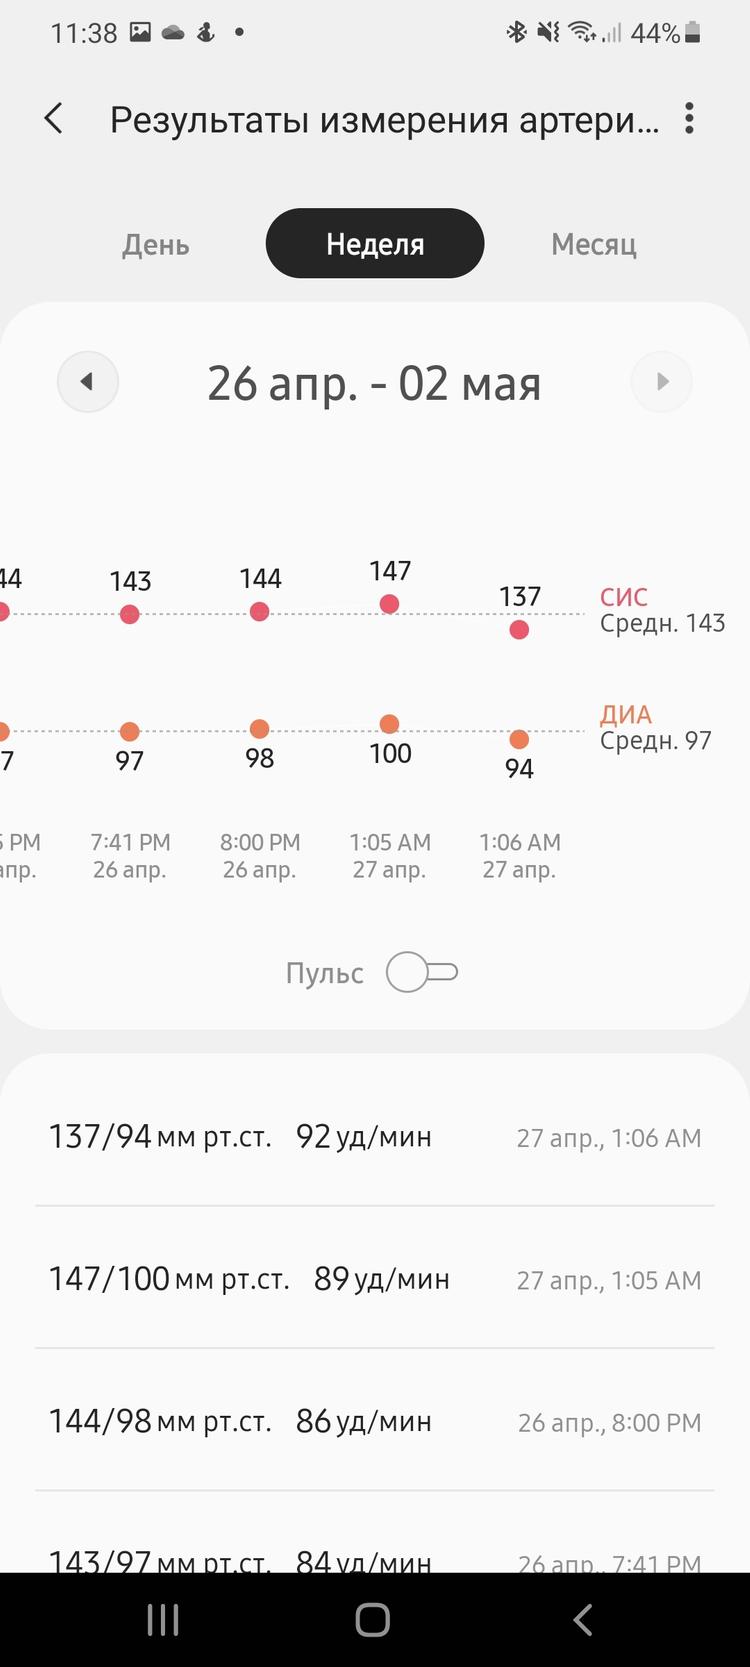Viewport: 750px width, 1667px height.
Task: Toggle the Пульс switch on
Action: coord(421,972)
